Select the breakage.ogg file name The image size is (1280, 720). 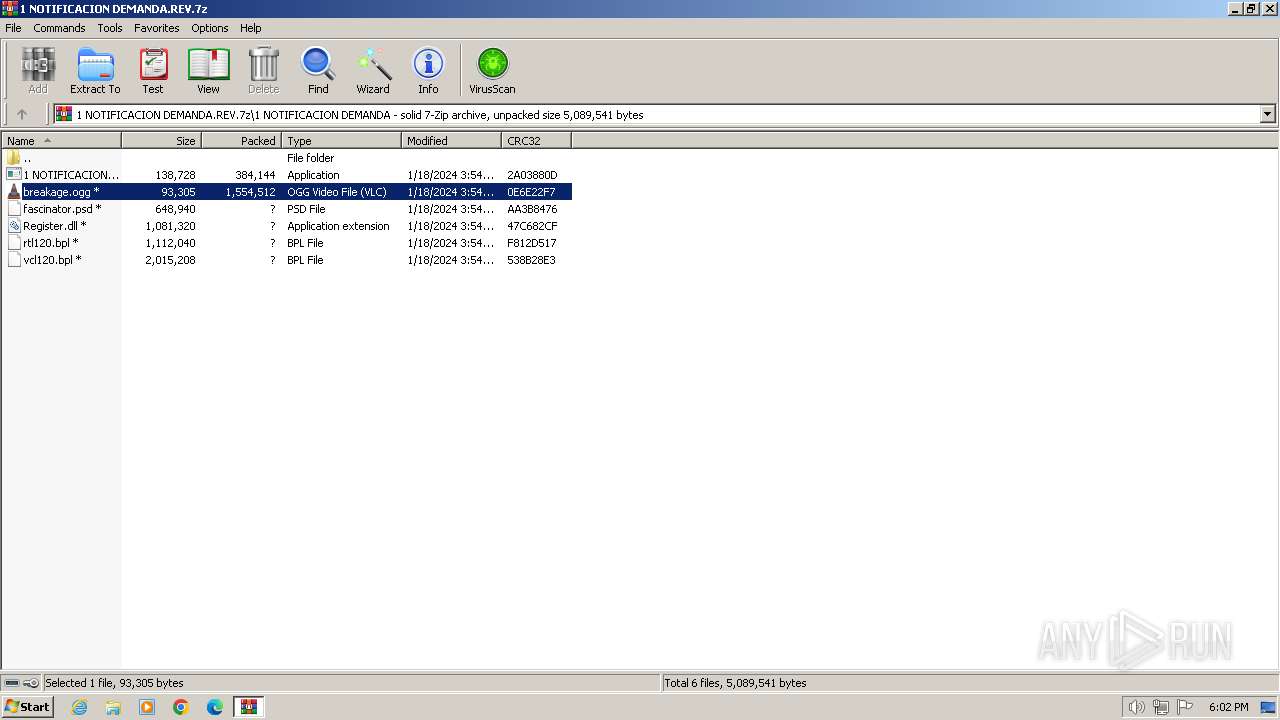[x=61, y=192]
